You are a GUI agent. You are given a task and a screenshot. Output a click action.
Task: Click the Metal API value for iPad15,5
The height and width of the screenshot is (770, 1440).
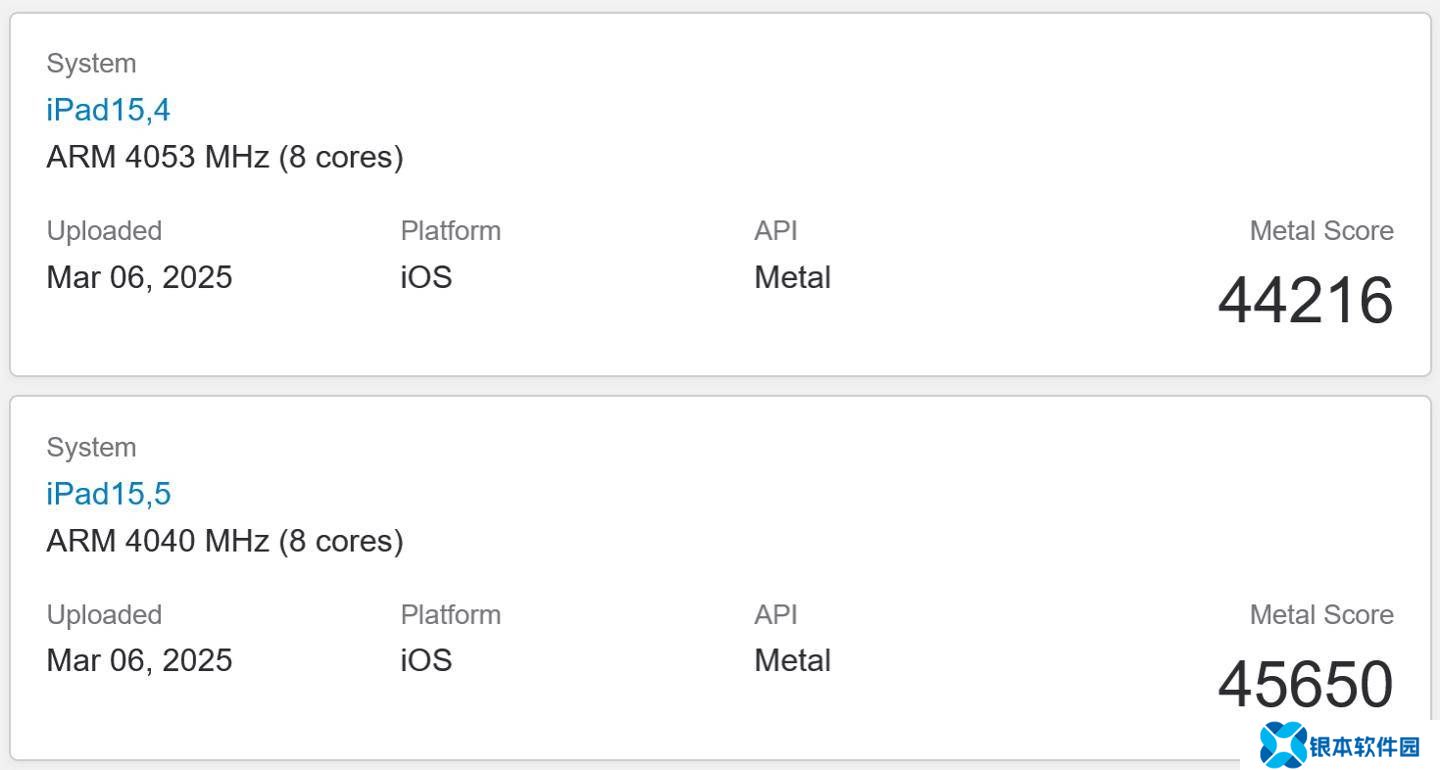(792, 661)
